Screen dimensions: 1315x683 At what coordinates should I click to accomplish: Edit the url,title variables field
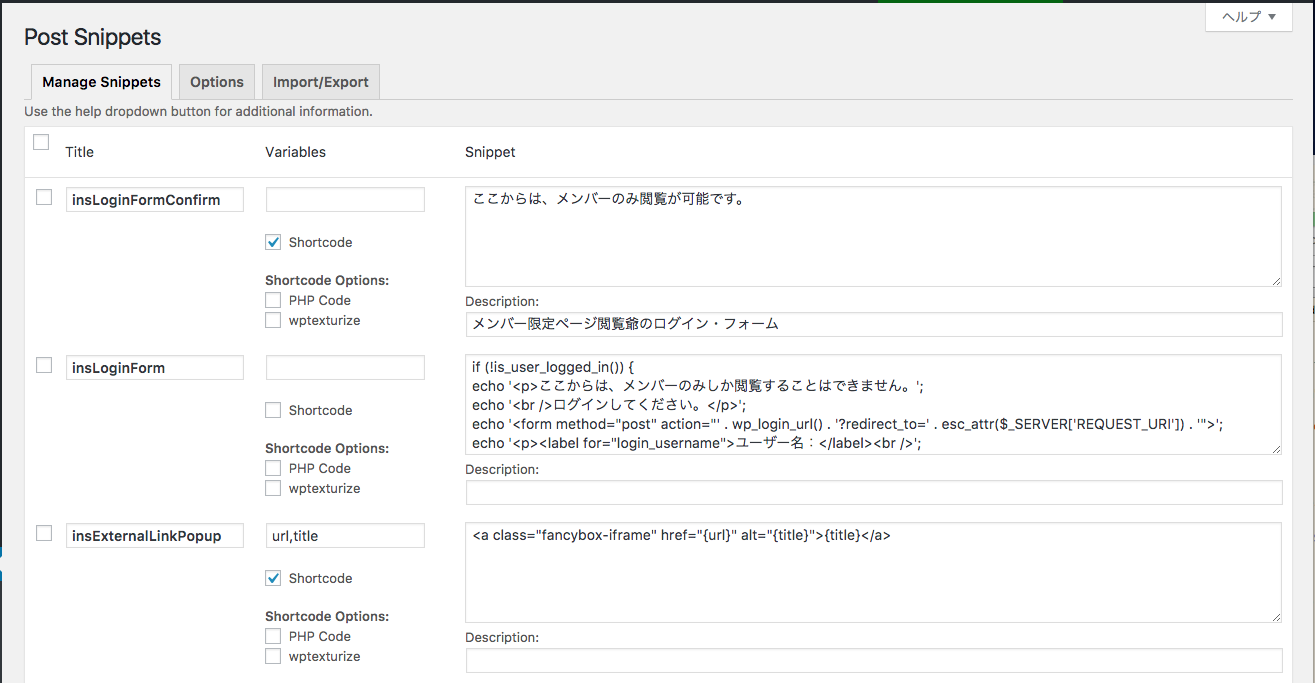pyautogui.click(x=345, y=536)
